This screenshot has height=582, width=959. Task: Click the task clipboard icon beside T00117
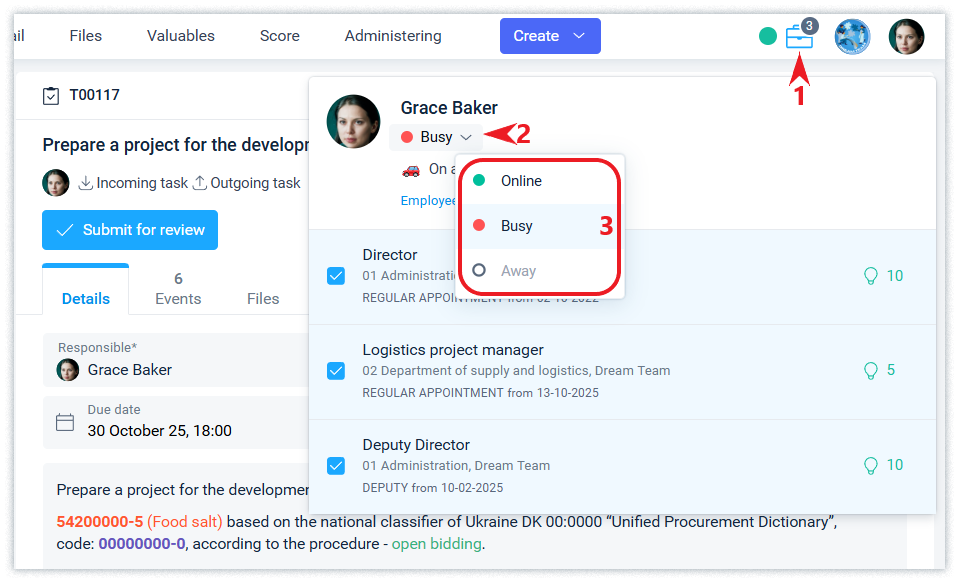tap(51, 96)
